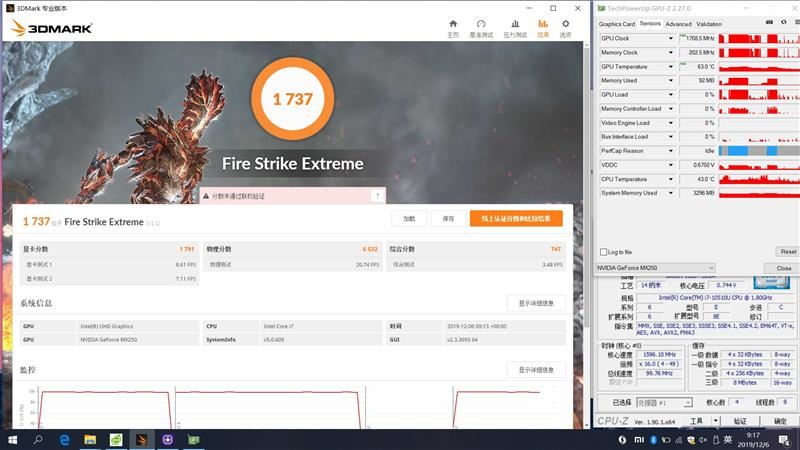800x450 pixels.
Task: Click the CPU-Z validate (验证) button
Action: 740,421
